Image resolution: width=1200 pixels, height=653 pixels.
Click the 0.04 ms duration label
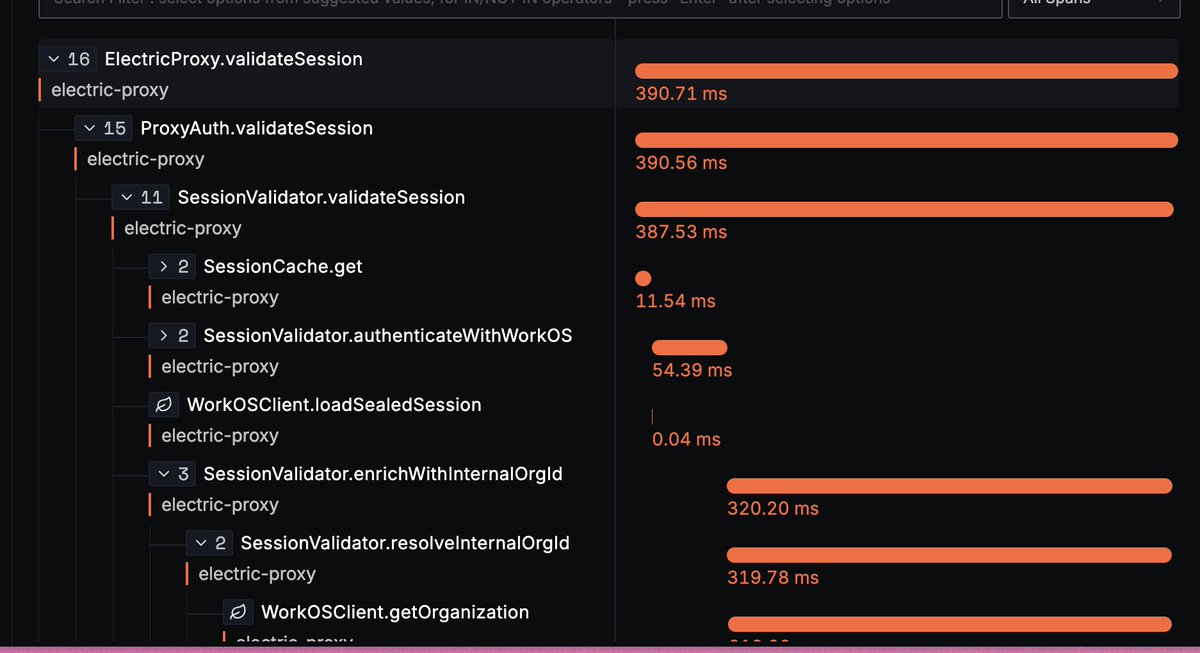click(686, 439)
